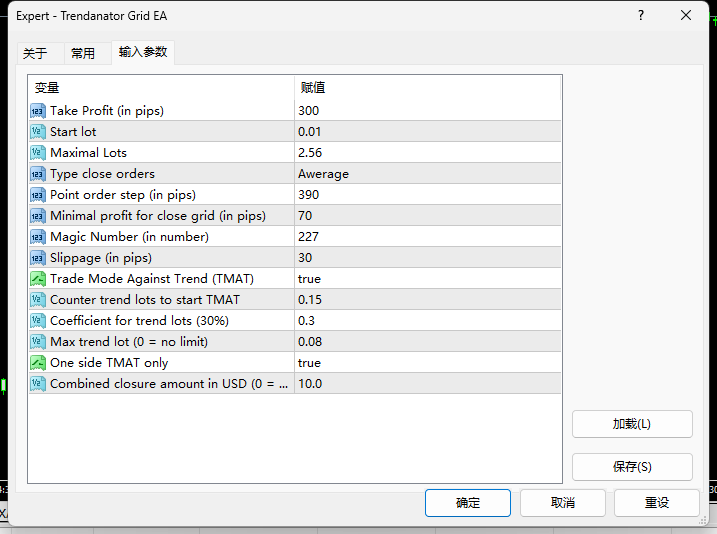Click the integer icon beside Take Profit
Image resolution: width=717 pixels, height=534 pixels.
point(38,111)
